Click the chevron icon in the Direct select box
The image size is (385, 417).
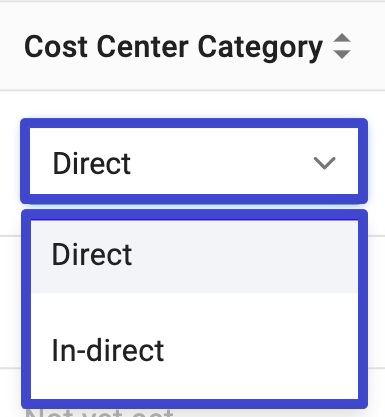click(x=324, y=163)
